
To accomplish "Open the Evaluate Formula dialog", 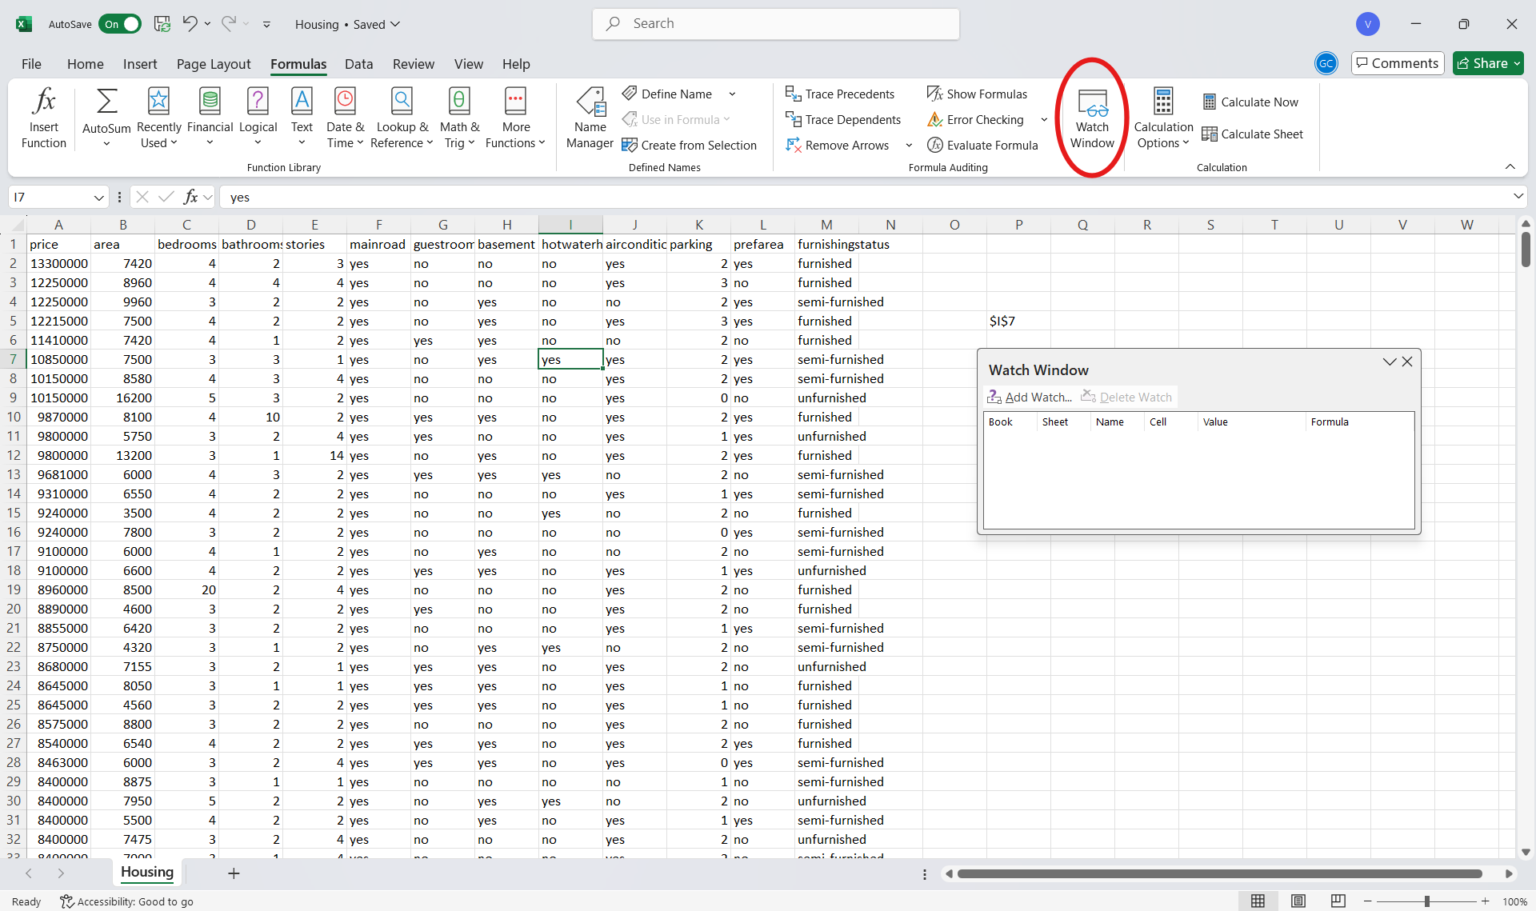I will (983, 144).
